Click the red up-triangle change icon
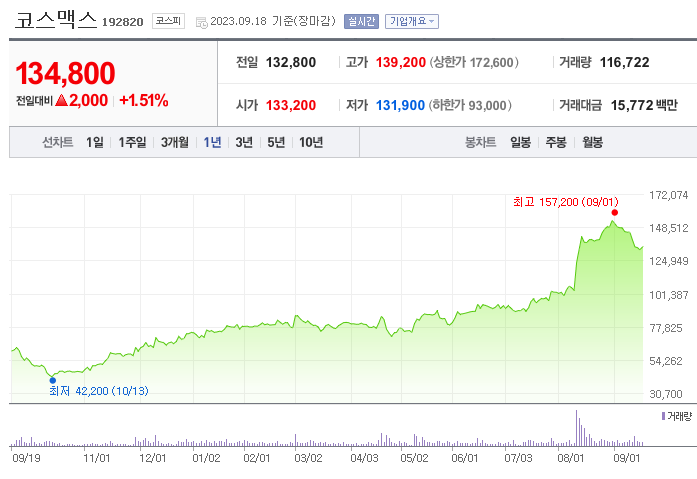 61,100
